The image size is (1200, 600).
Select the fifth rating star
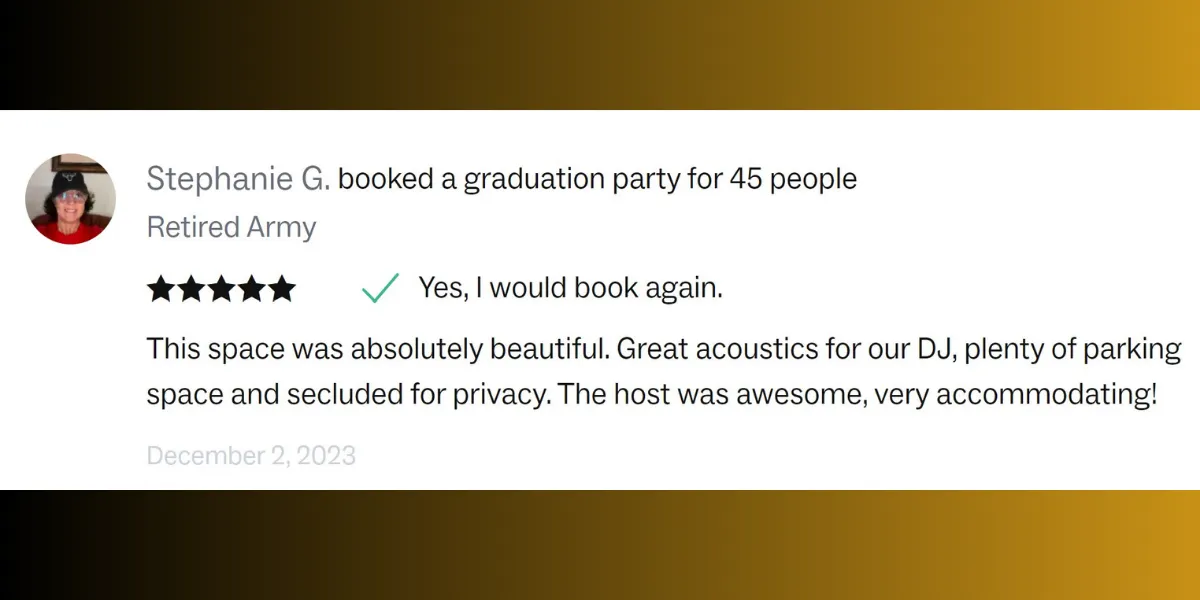[281, 289]
